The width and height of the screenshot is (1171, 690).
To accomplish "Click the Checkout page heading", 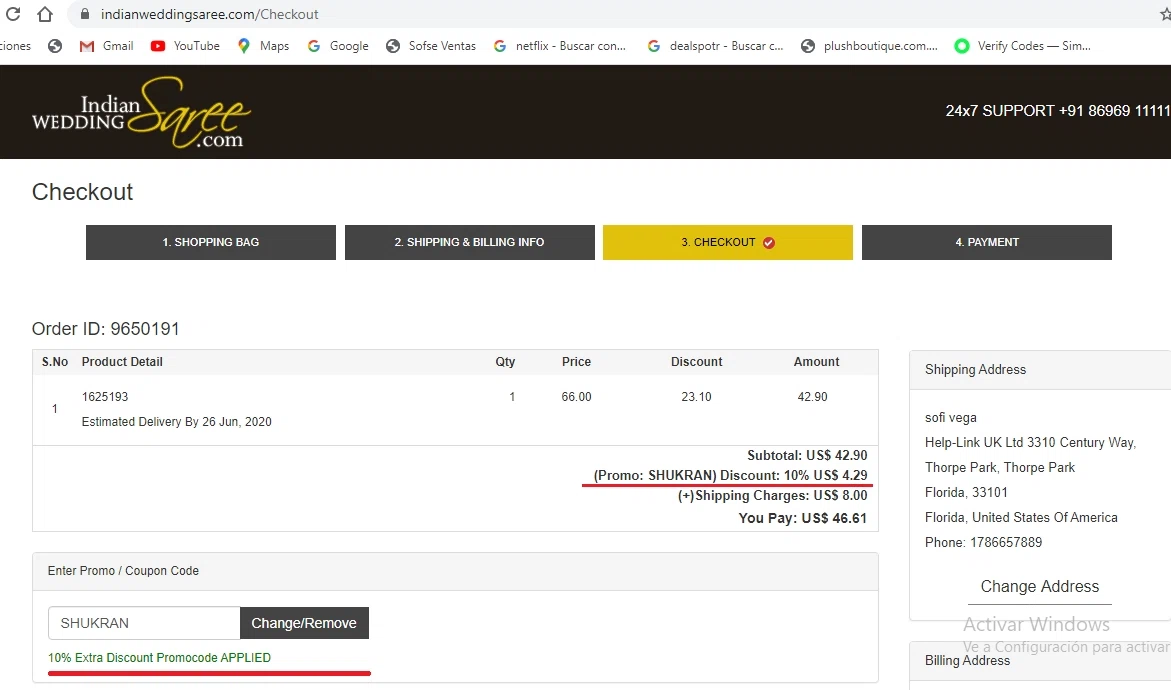I will (82, 192).
